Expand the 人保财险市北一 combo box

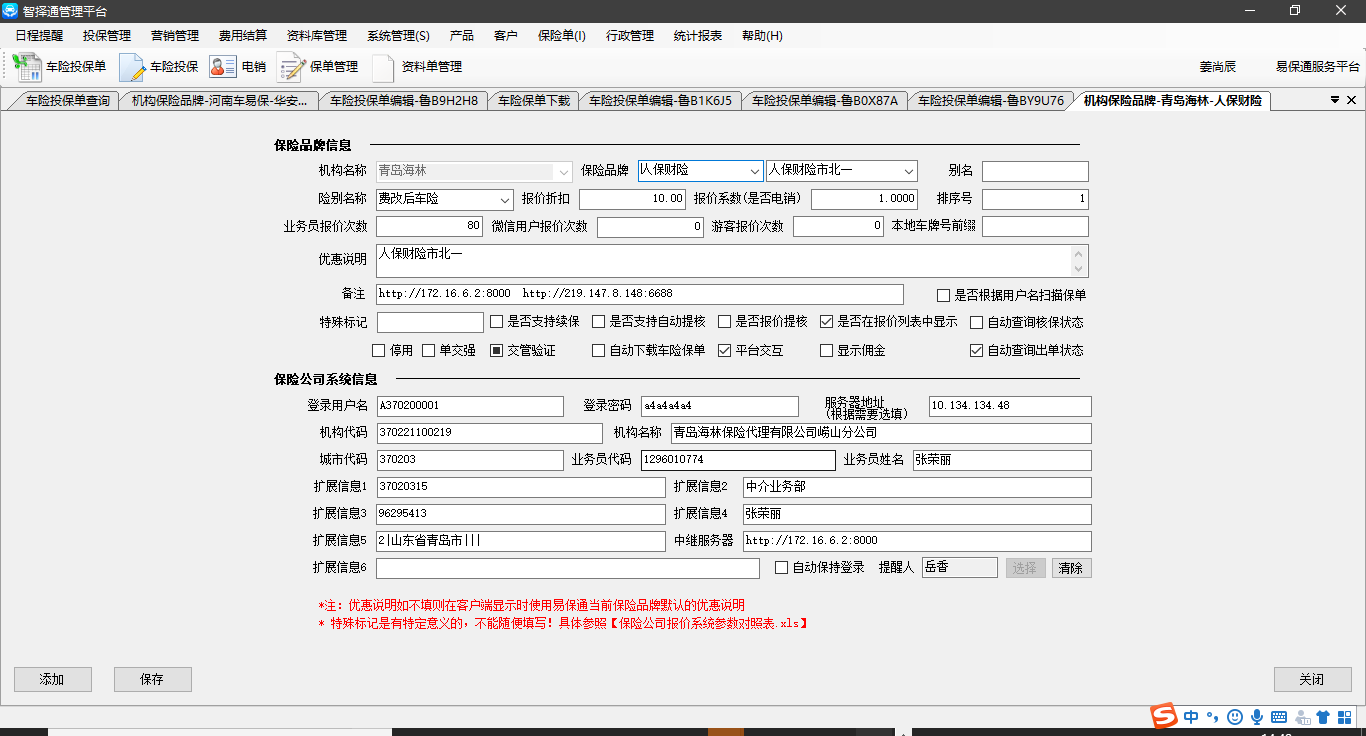tap(908, 171)
